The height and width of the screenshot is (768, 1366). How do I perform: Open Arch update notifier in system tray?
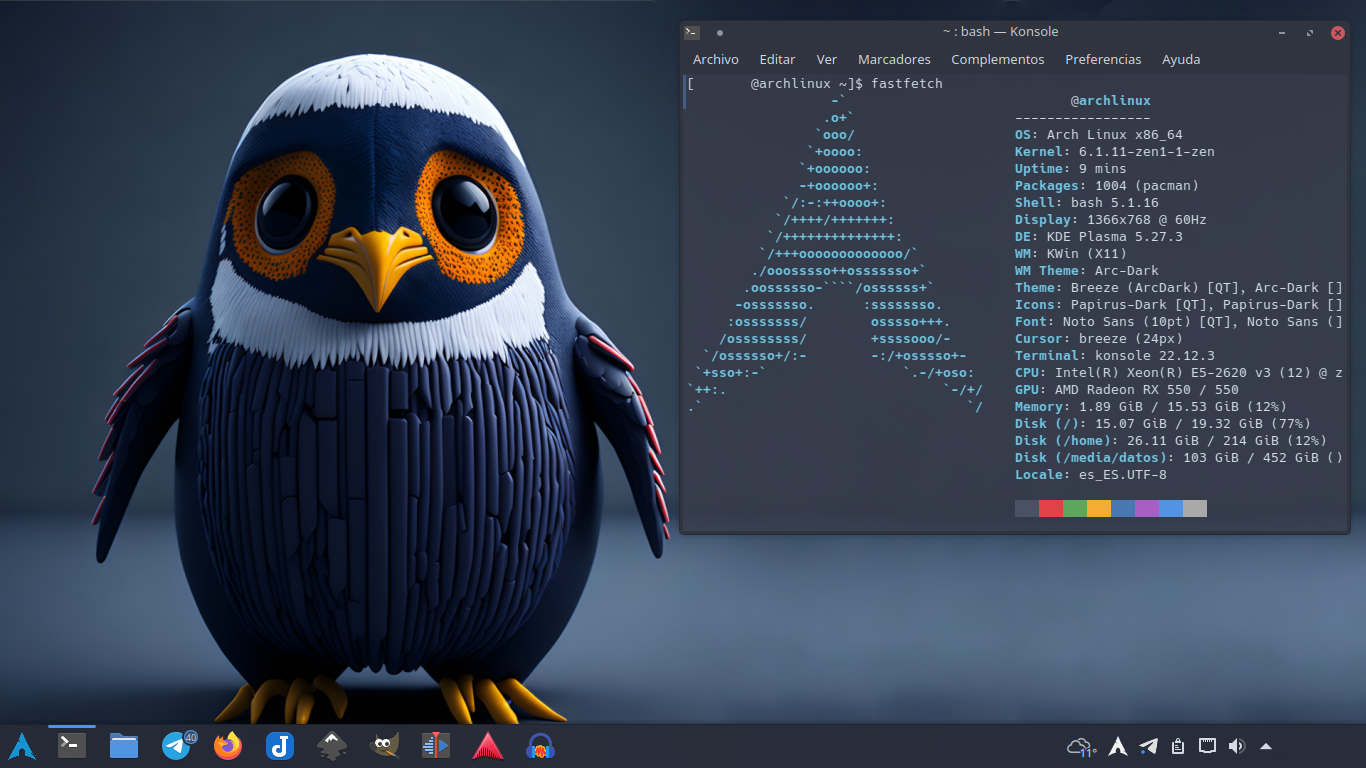pyautogui.click(x=1119, y=746)
